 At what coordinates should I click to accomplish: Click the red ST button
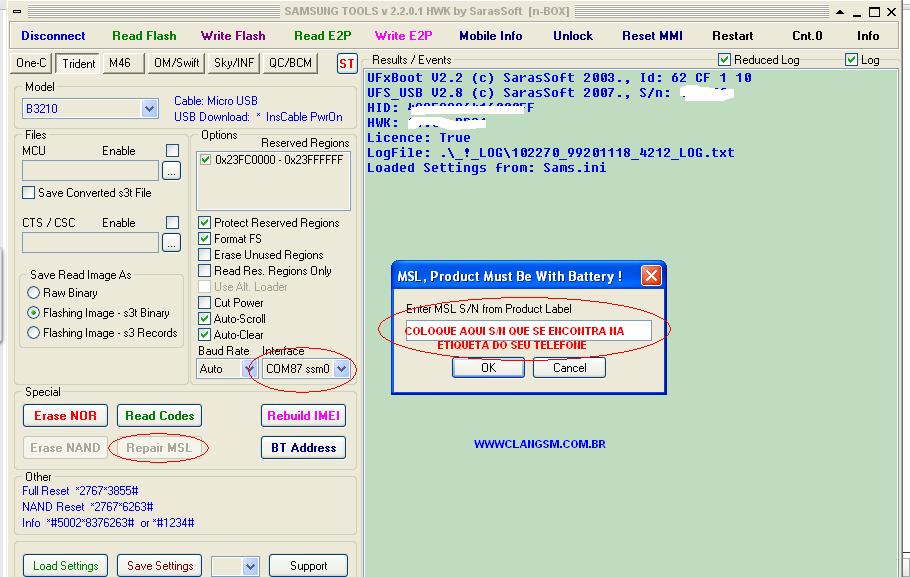click(347, 63)
